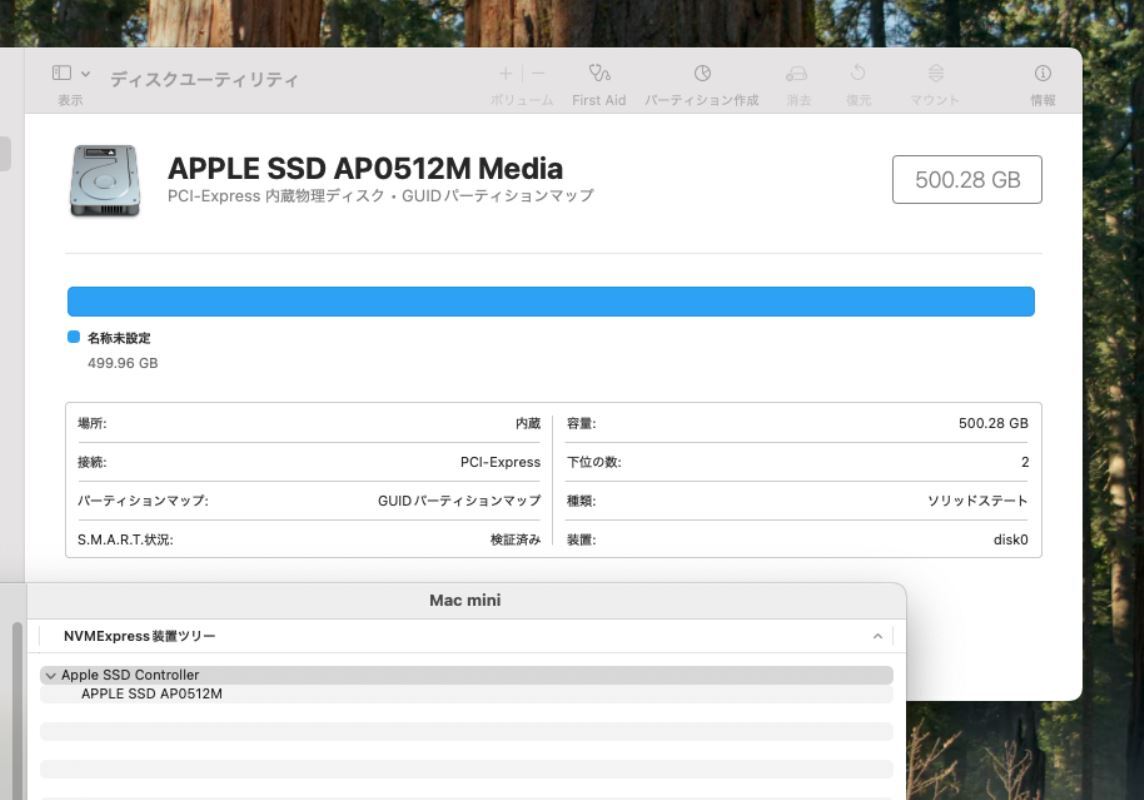Select APPLE SSD AP0512M in device tree
Viewport: 1144px width, 800px height.
coord(151,693)
